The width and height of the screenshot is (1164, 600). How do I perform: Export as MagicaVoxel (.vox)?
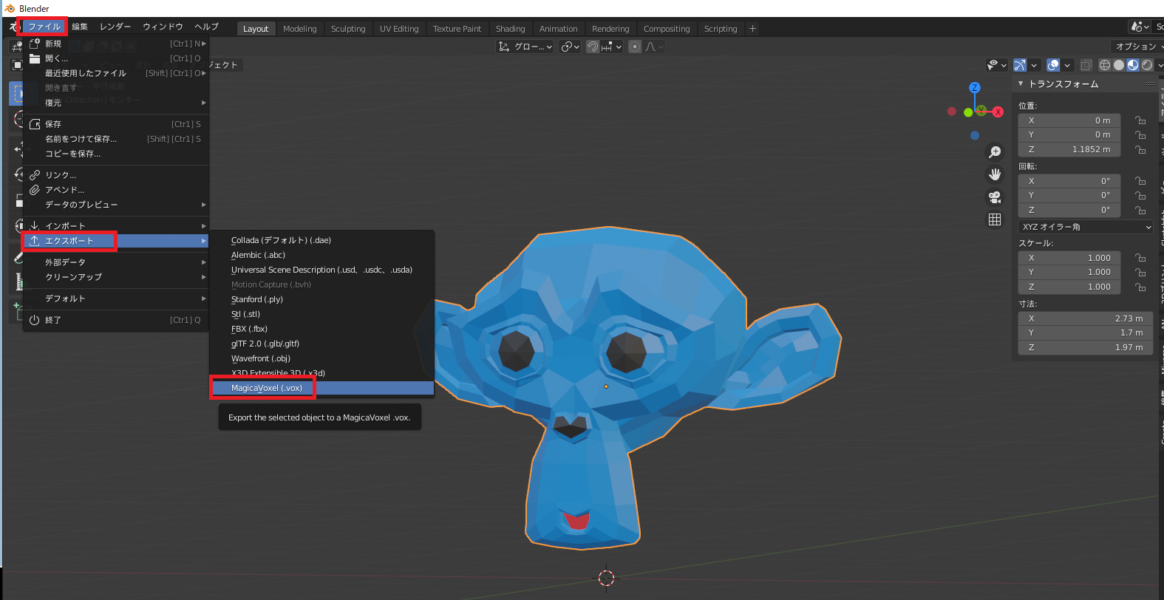pyautogui.click(x=322, y=388)
